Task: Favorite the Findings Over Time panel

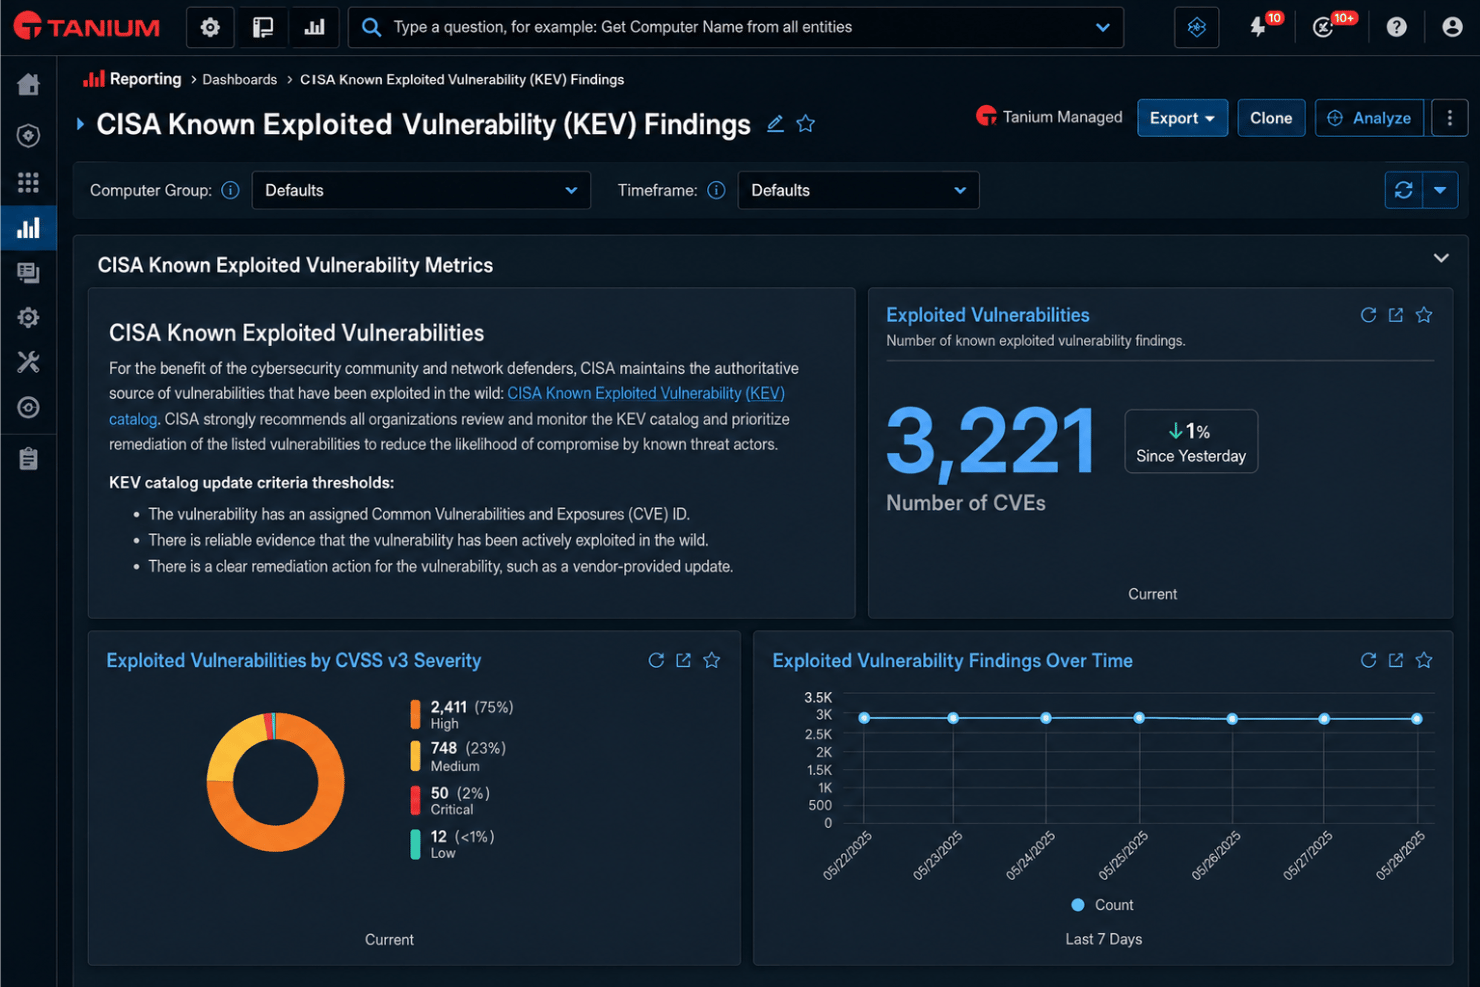Action: point(1424,660)
